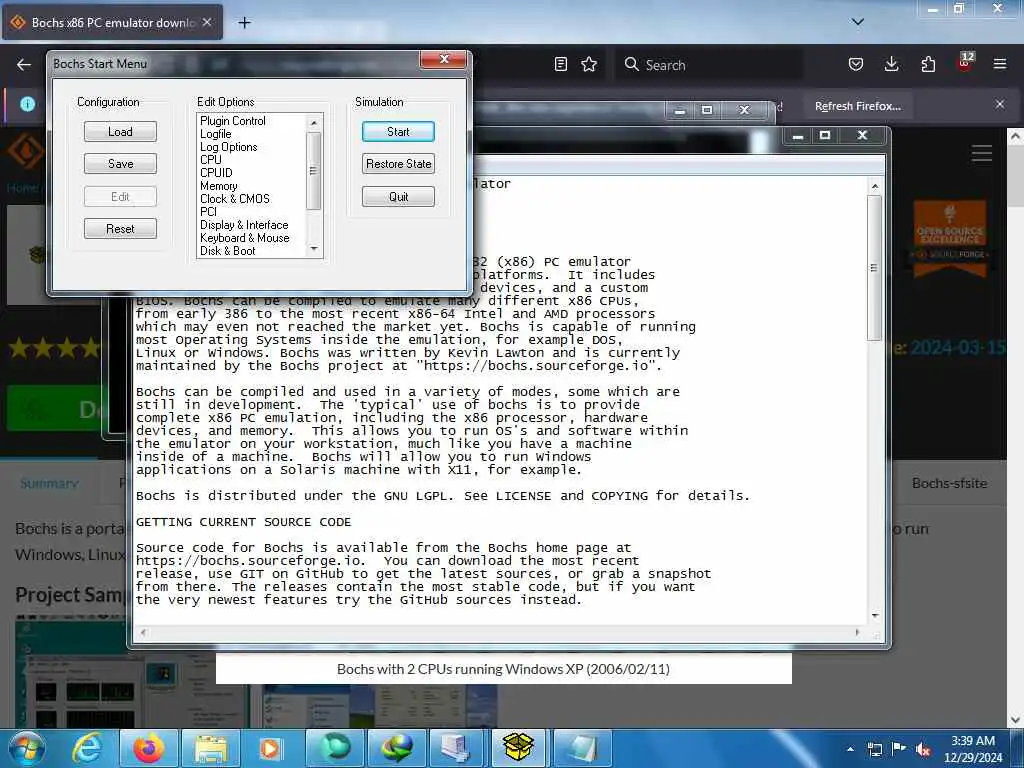This screenshot has width=1024, height=768.
Task: Select Keyboard & Mouse option
Action: [x=244, y=238]
